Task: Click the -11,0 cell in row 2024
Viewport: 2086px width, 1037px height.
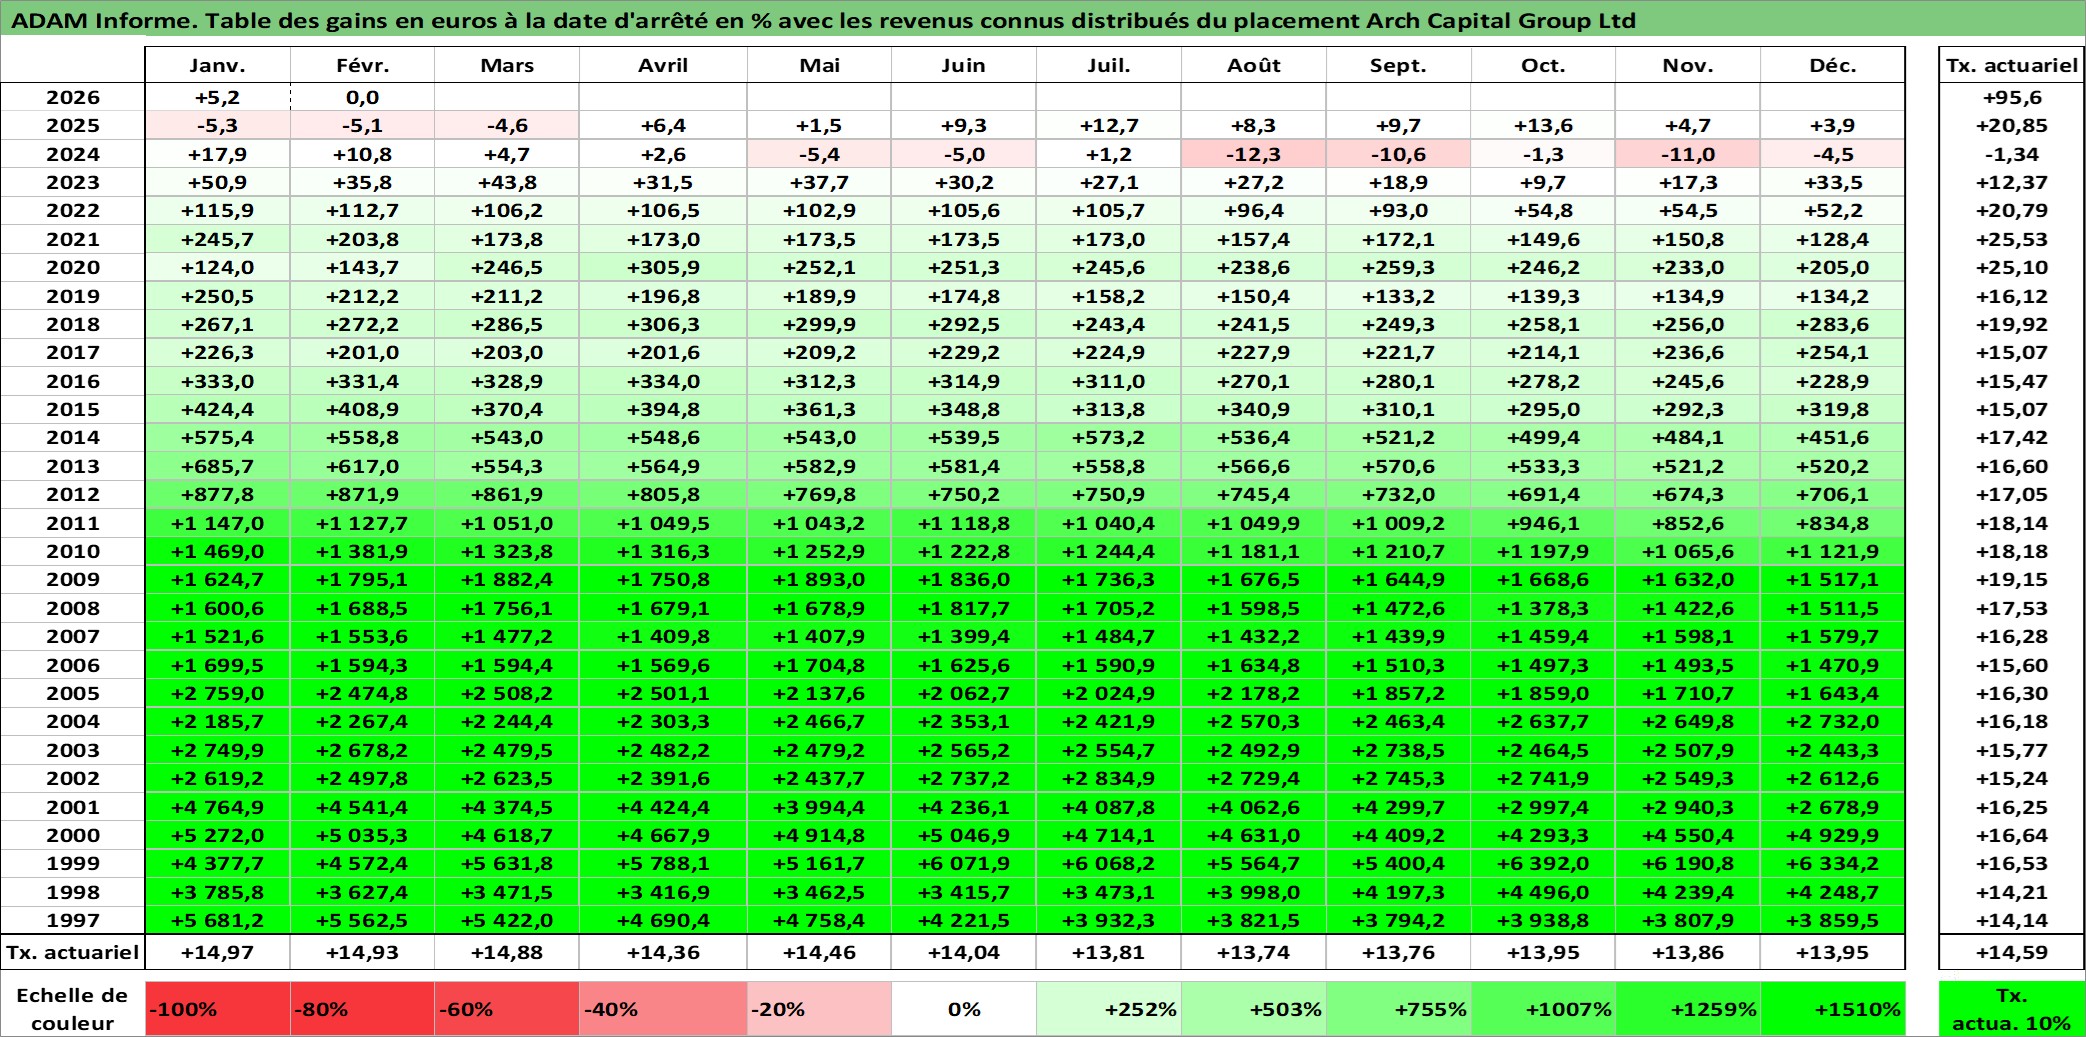Action: click(1688, 154)
